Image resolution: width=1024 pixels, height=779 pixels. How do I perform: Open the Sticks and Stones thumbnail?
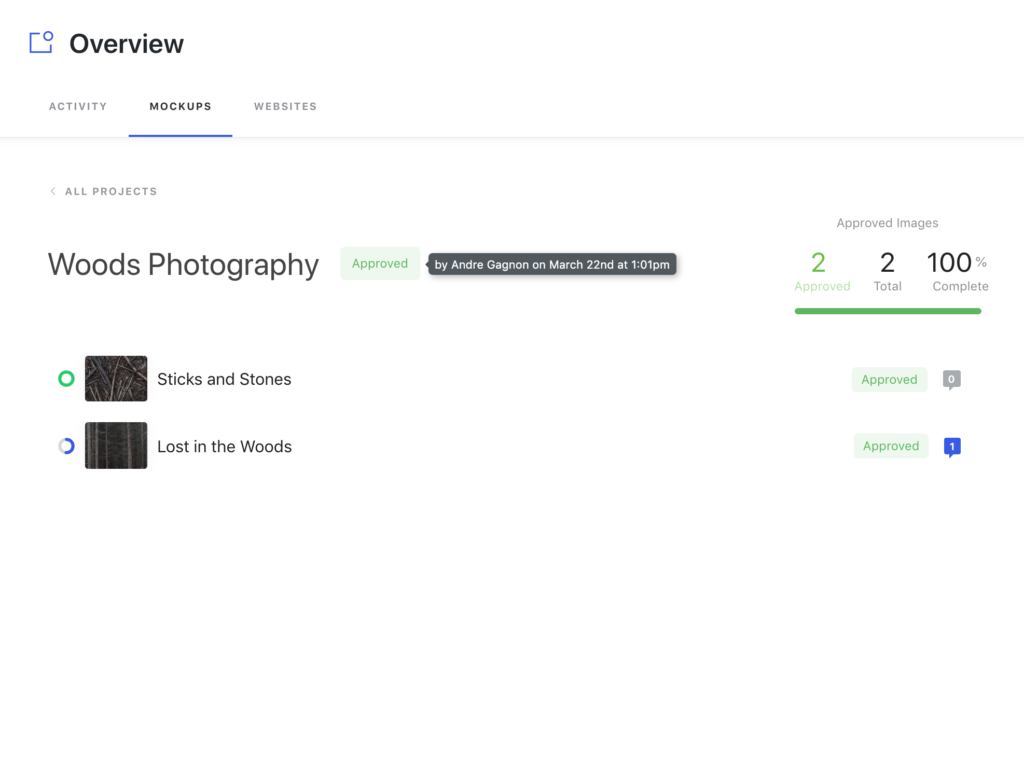(116, 379)
